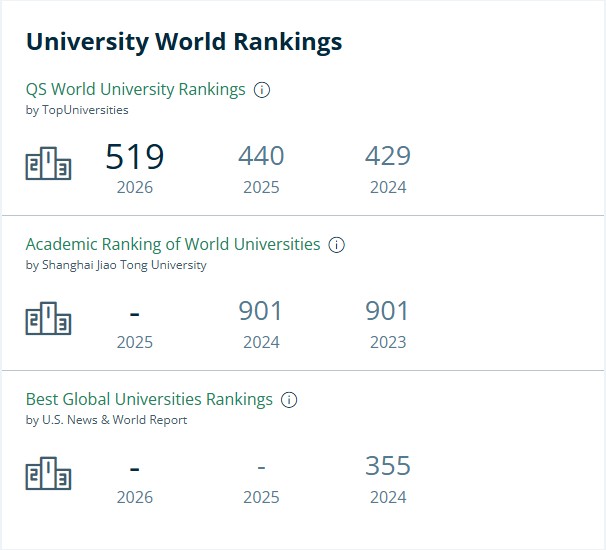Image resolution: width=606 pixels, height=550 pixels.
Task: Click the 2026 year label under 519
Action: click(x=135, y=187)
